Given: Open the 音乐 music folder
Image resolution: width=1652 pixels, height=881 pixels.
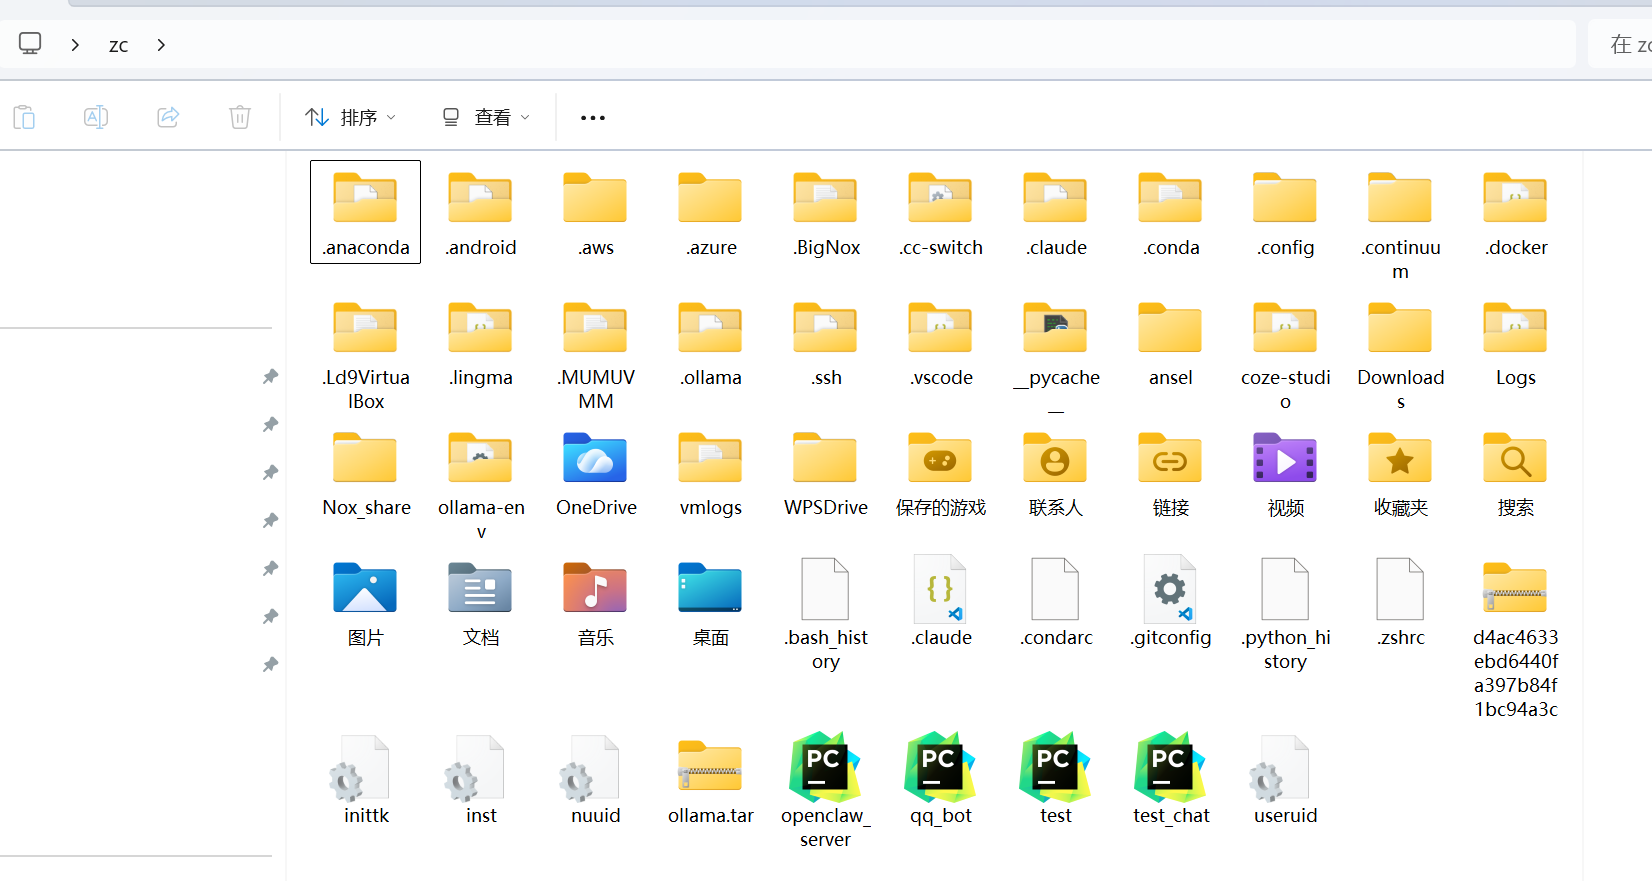Looking at the screenshot, I should pos(596,602).
